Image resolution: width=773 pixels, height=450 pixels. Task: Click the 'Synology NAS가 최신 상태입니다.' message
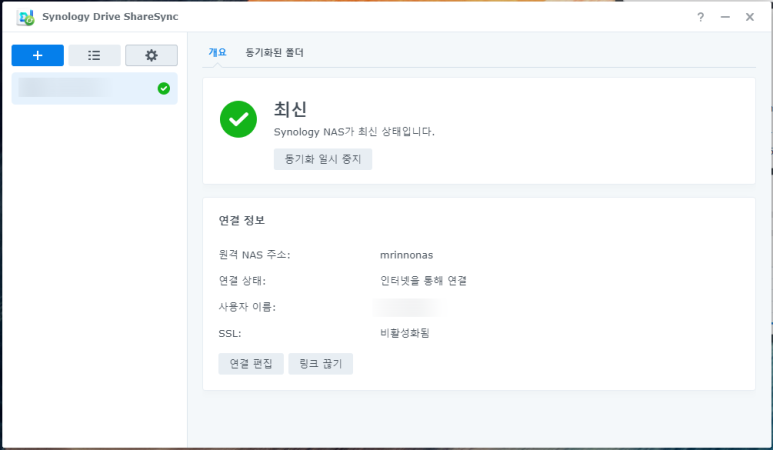coord(354,132)
